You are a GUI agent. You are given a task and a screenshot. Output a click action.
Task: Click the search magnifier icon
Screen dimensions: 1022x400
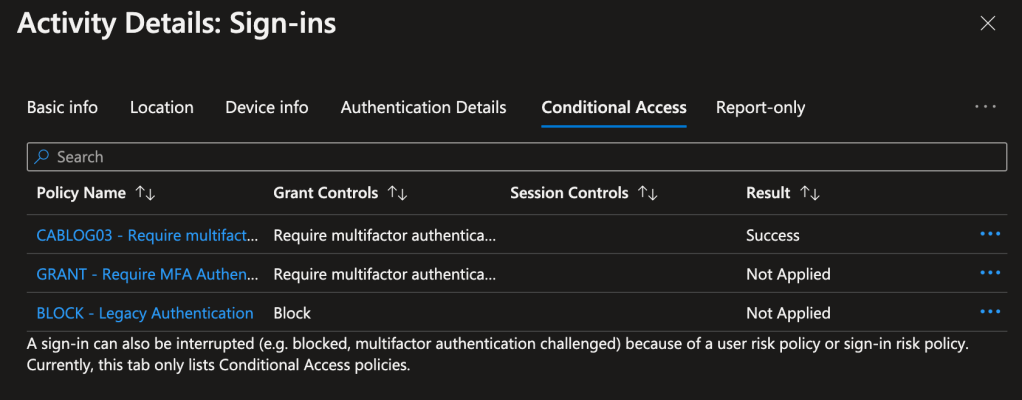pyautogui.click(x=42, y=157)
